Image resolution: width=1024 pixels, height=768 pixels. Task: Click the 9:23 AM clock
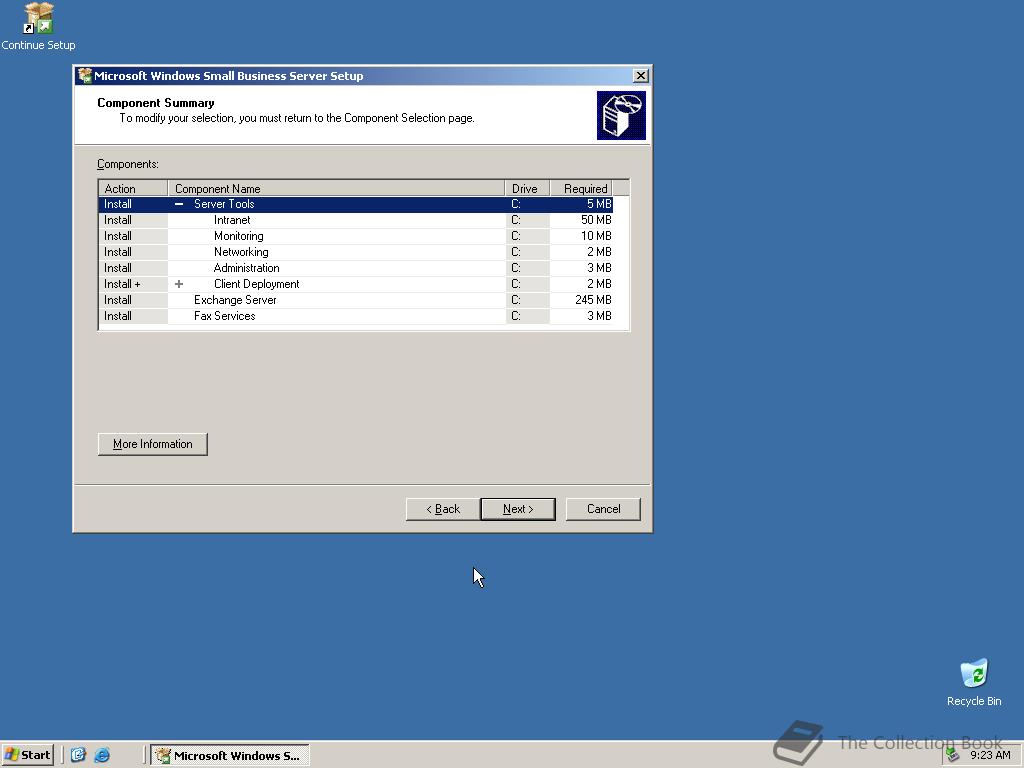[x=990, y=756]
